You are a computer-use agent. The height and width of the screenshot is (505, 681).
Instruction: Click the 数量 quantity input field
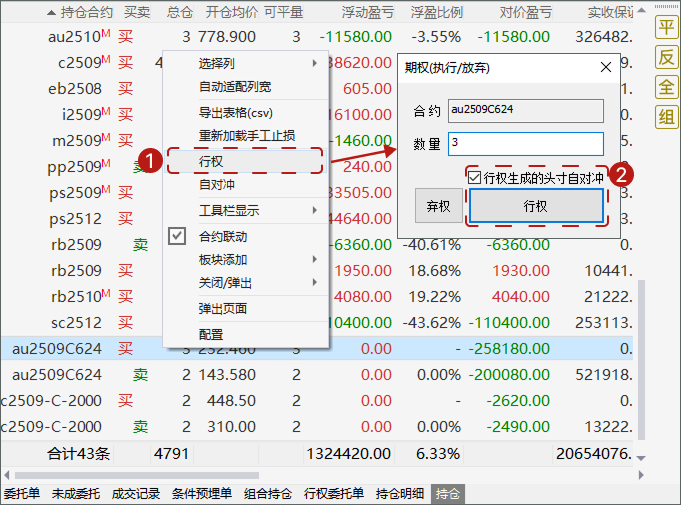(525, 144)
